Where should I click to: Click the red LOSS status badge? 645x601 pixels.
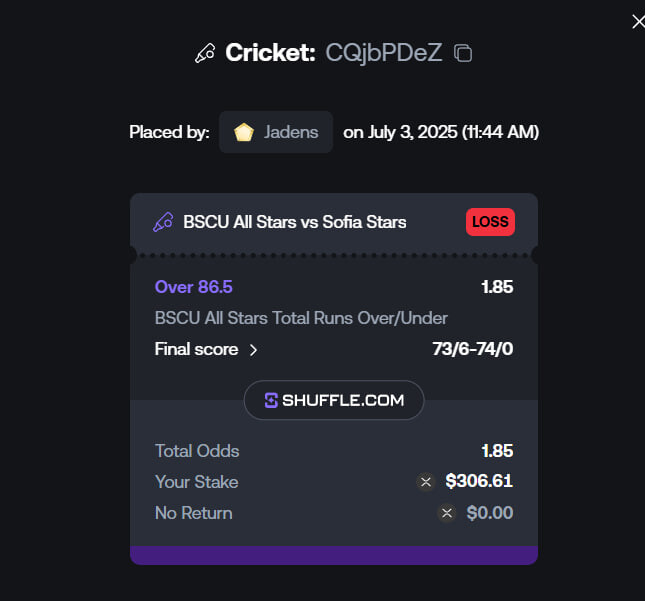[490, 222]
